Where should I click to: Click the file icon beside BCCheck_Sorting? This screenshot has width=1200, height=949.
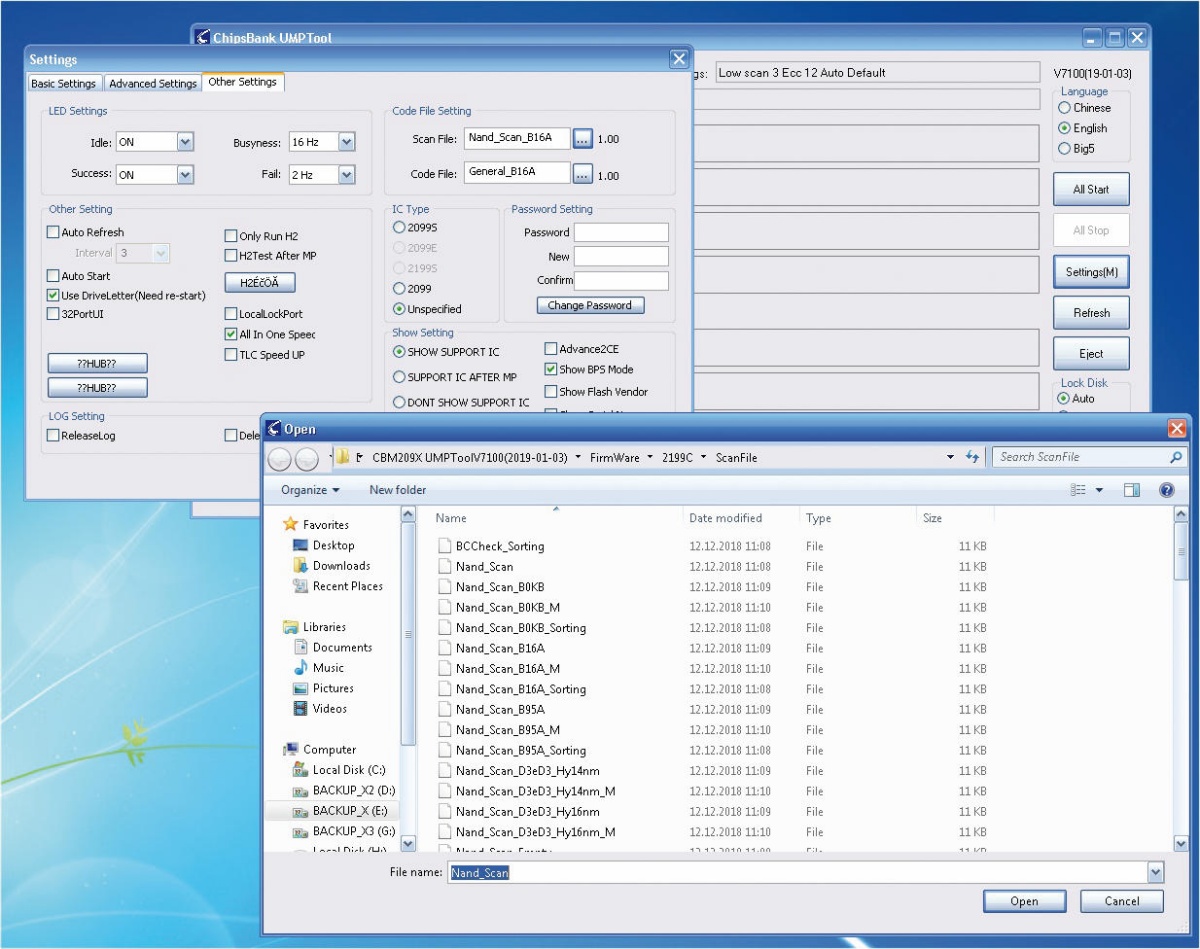point(445,546)
